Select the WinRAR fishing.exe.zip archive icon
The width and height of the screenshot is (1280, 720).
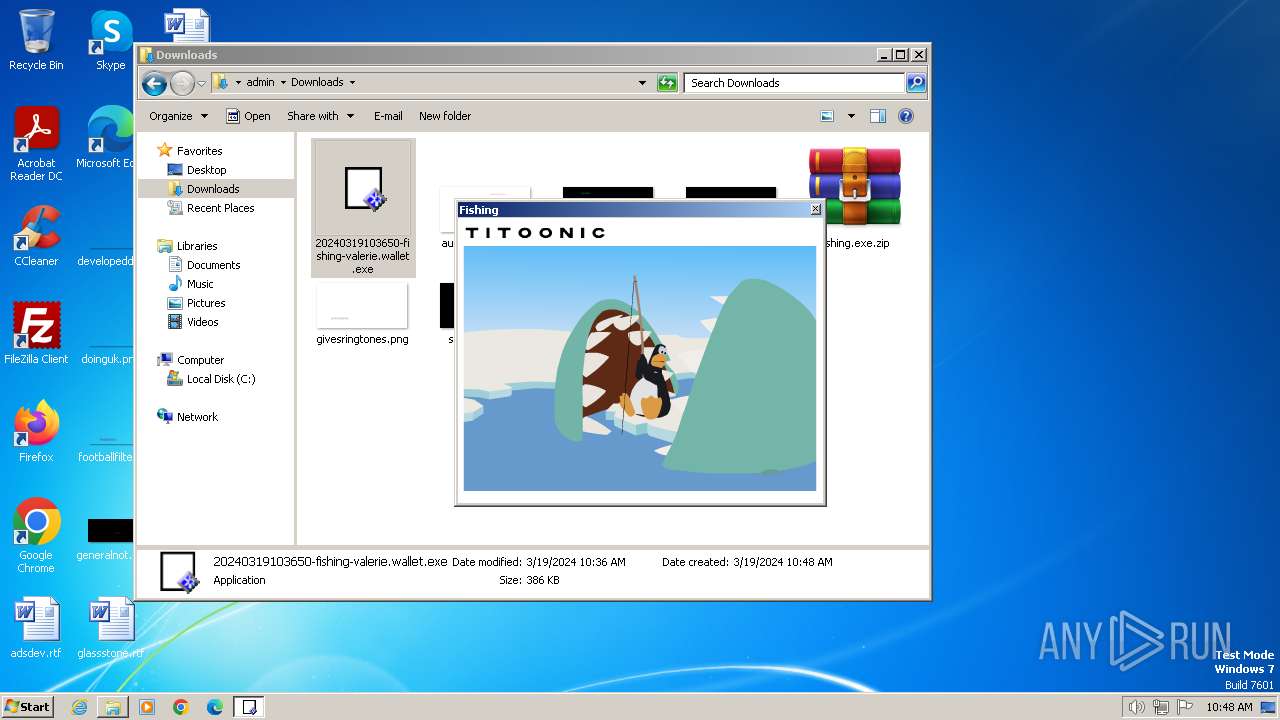(x=855, y=187)
